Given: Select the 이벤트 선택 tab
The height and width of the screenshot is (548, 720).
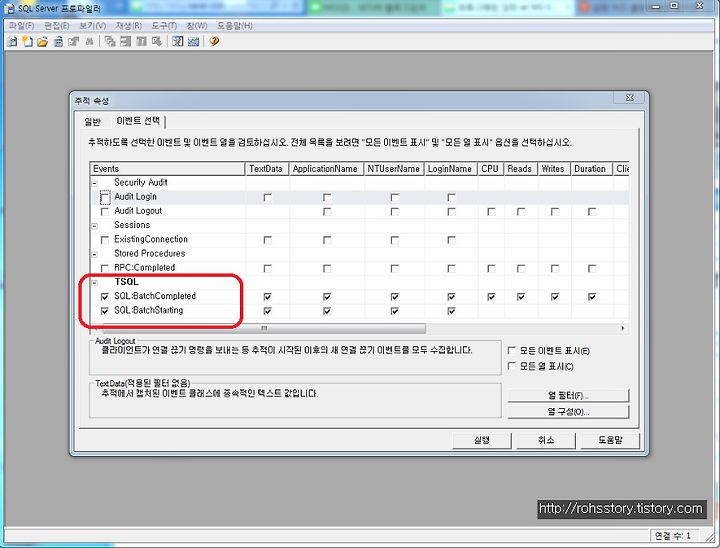Looking at the screenshot, I should (138, 121).
